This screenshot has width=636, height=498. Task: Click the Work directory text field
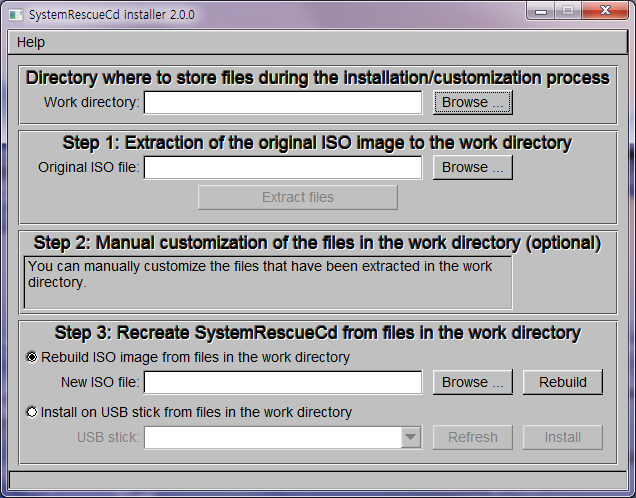coord(283,103)
